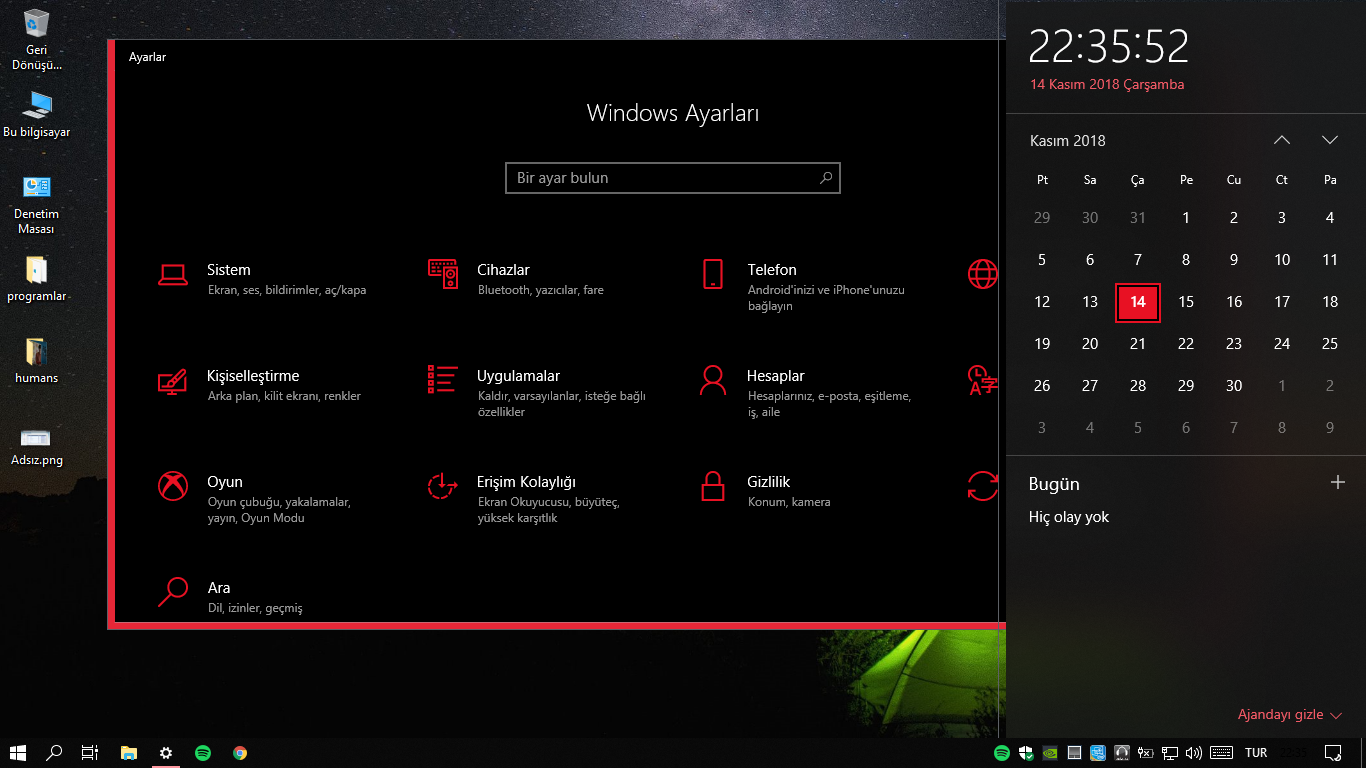This screenshot has width=1366, height=768.
Task: Select 21 in the calendar
Action: tap(1138, 344)
